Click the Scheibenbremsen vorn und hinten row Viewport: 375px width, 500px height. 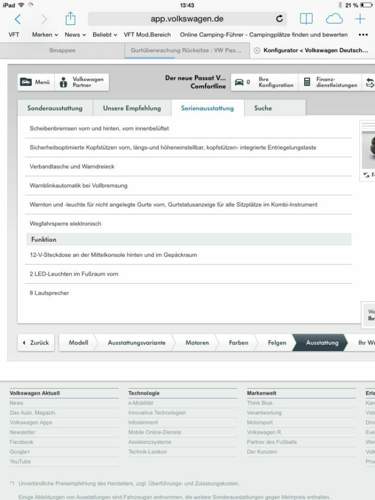[x=188, y=128]
